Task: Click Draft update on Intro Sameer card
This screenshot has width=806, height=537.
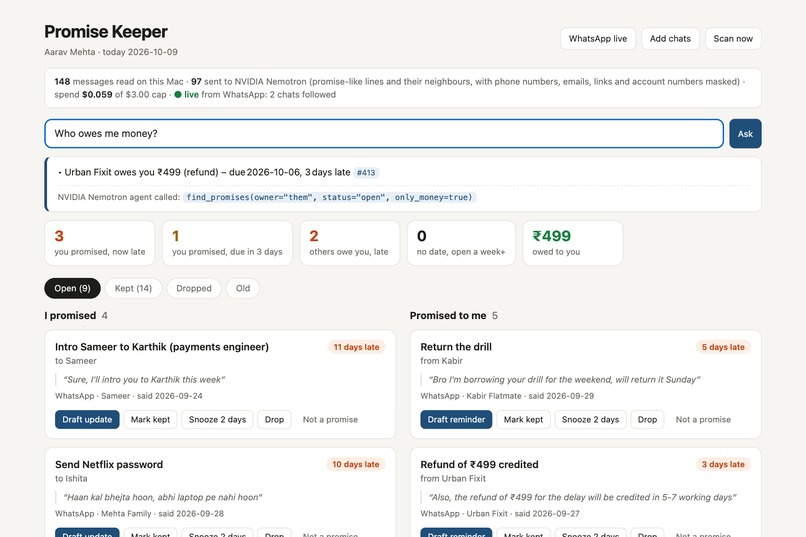Action: [87, 419]
